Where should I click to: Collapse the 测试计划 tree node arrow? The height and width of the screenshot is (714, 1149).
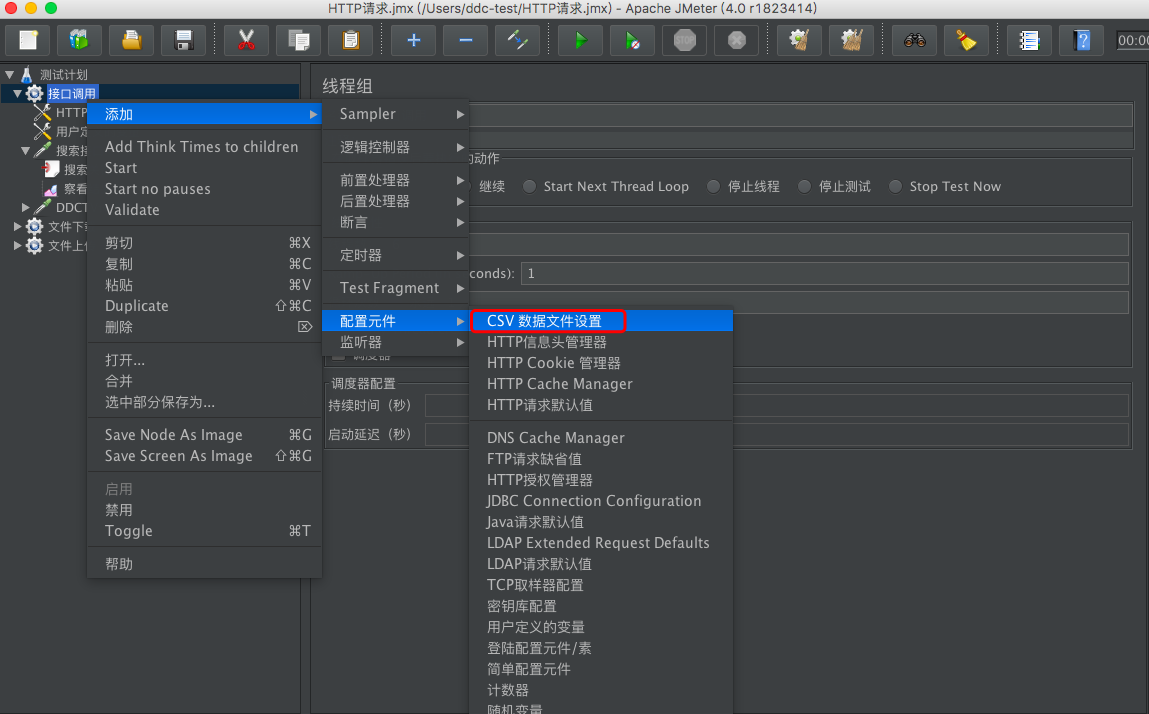(x=10, y=75)
